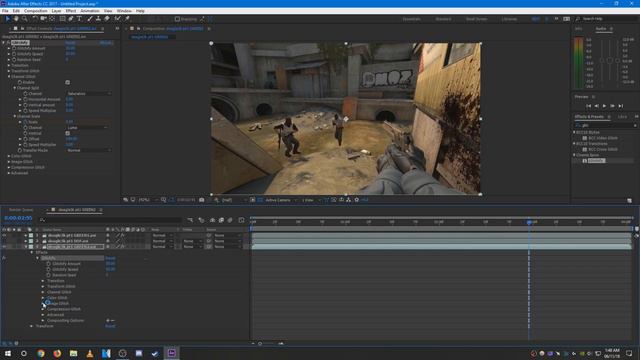
Task: Click the Play button in Preview panel
Action: [604, 106]
